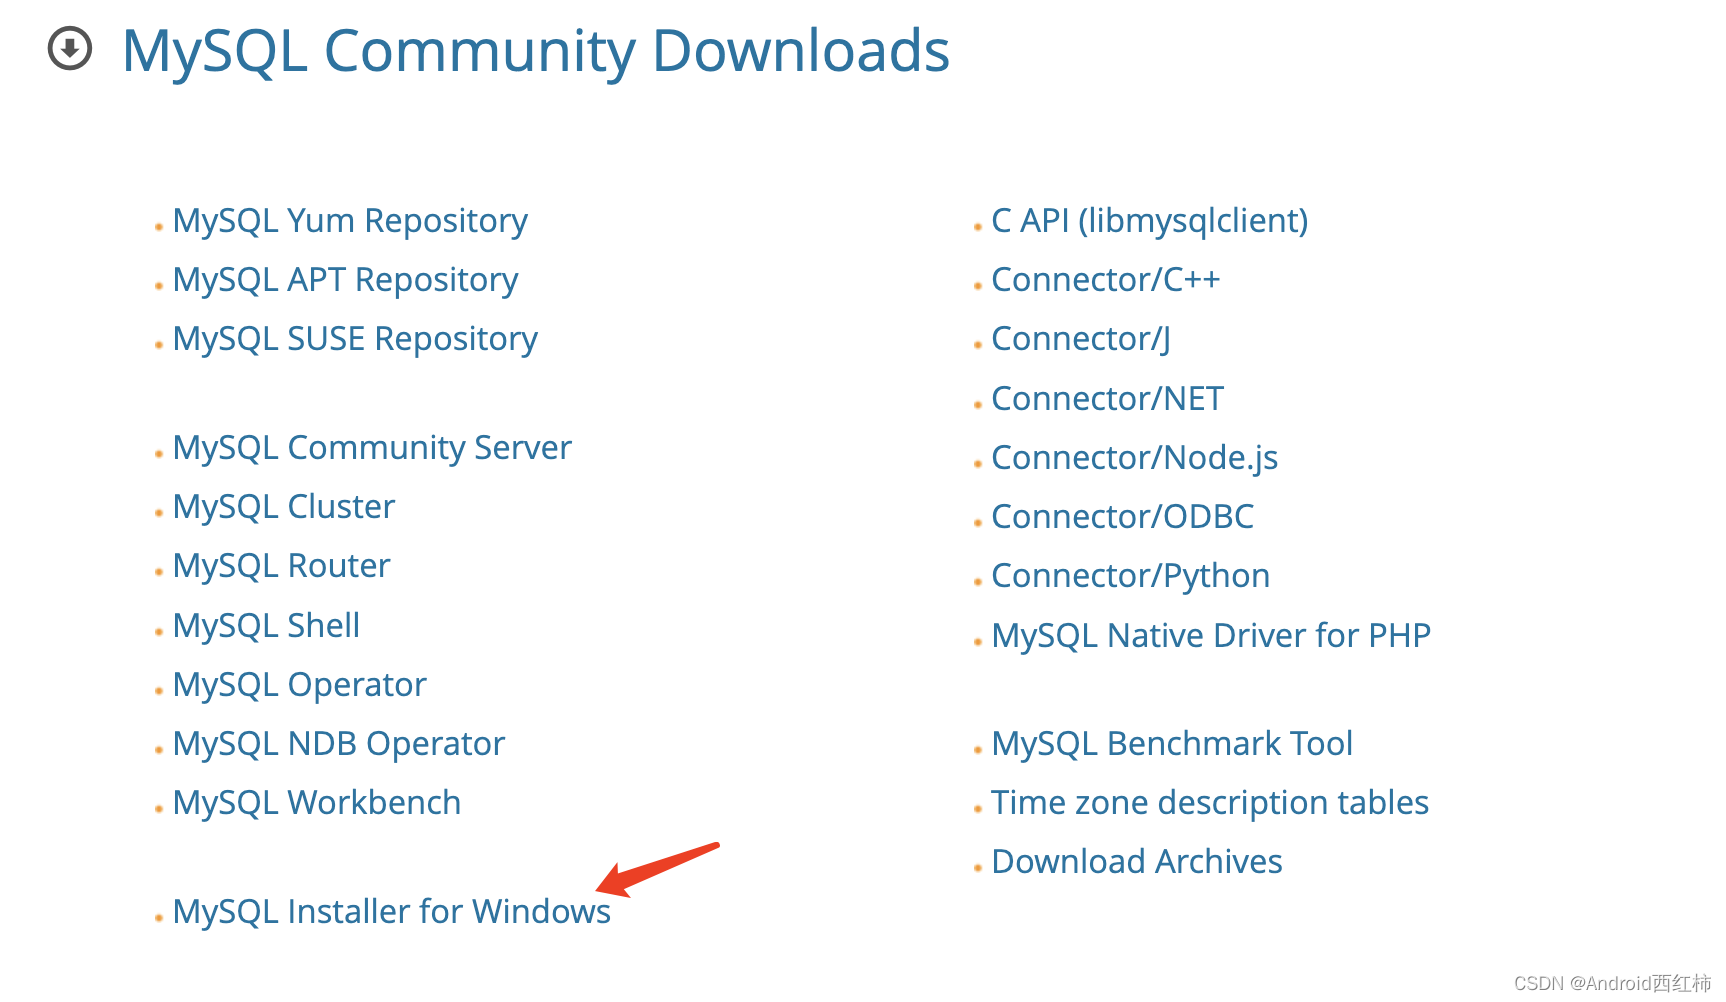The height and width of the screenshot is (1002, 1726).
Task: Open the MySQL Operator link
Action: 299,685
